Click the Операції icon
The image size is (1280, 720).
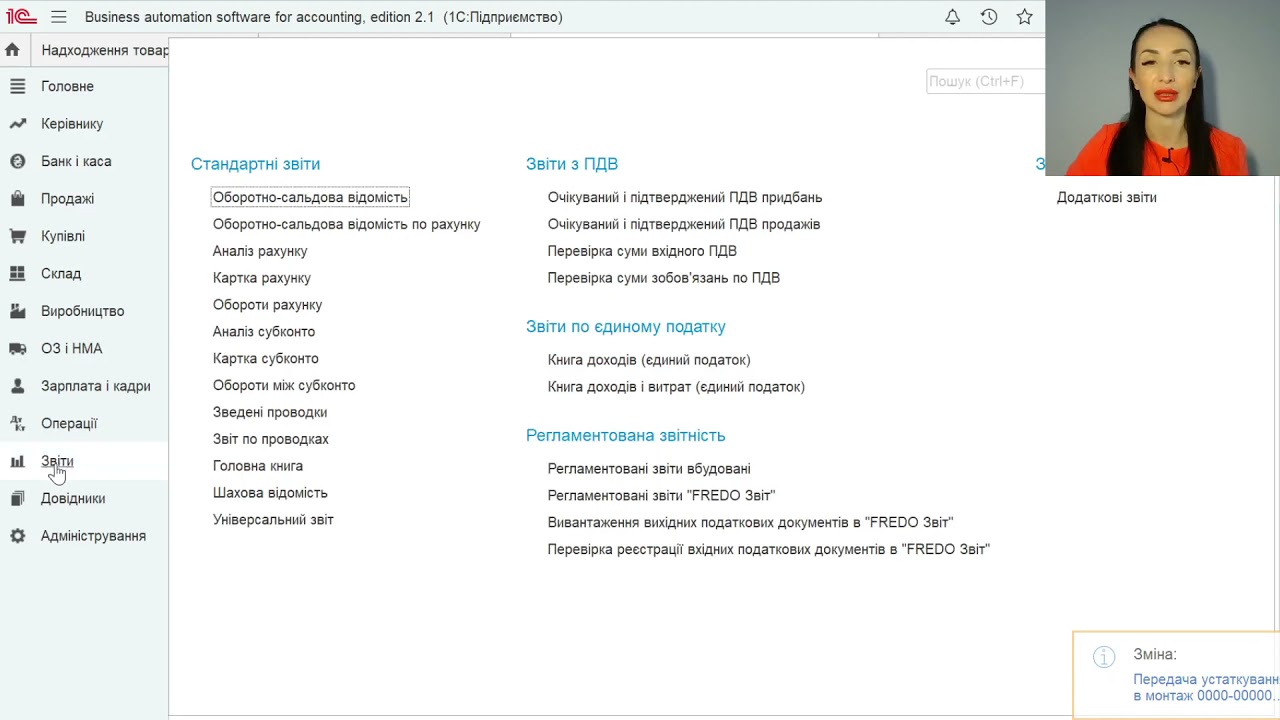pyautogui.click(x=17, y=424)
